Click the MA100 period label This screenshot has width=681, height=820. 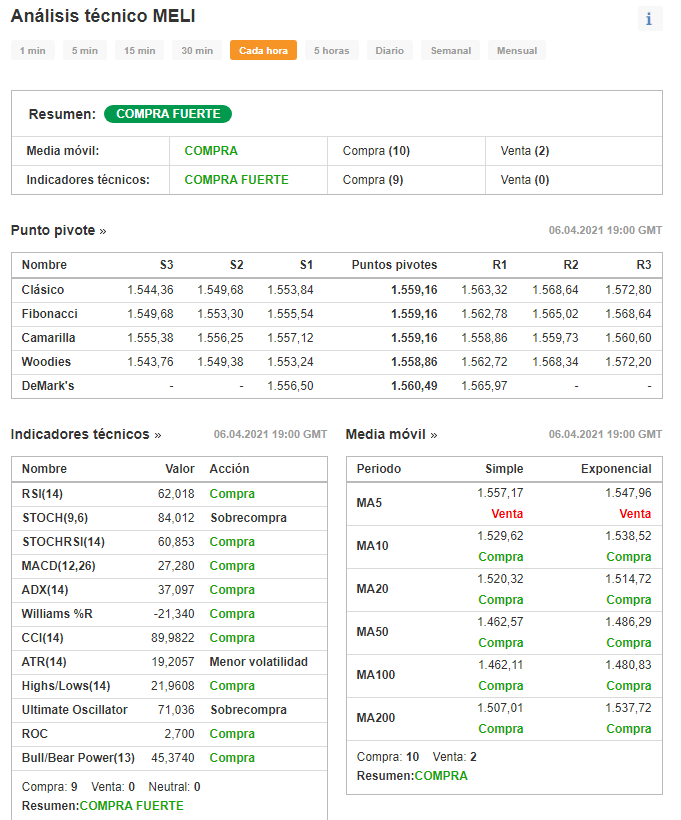tap(376, 675)
